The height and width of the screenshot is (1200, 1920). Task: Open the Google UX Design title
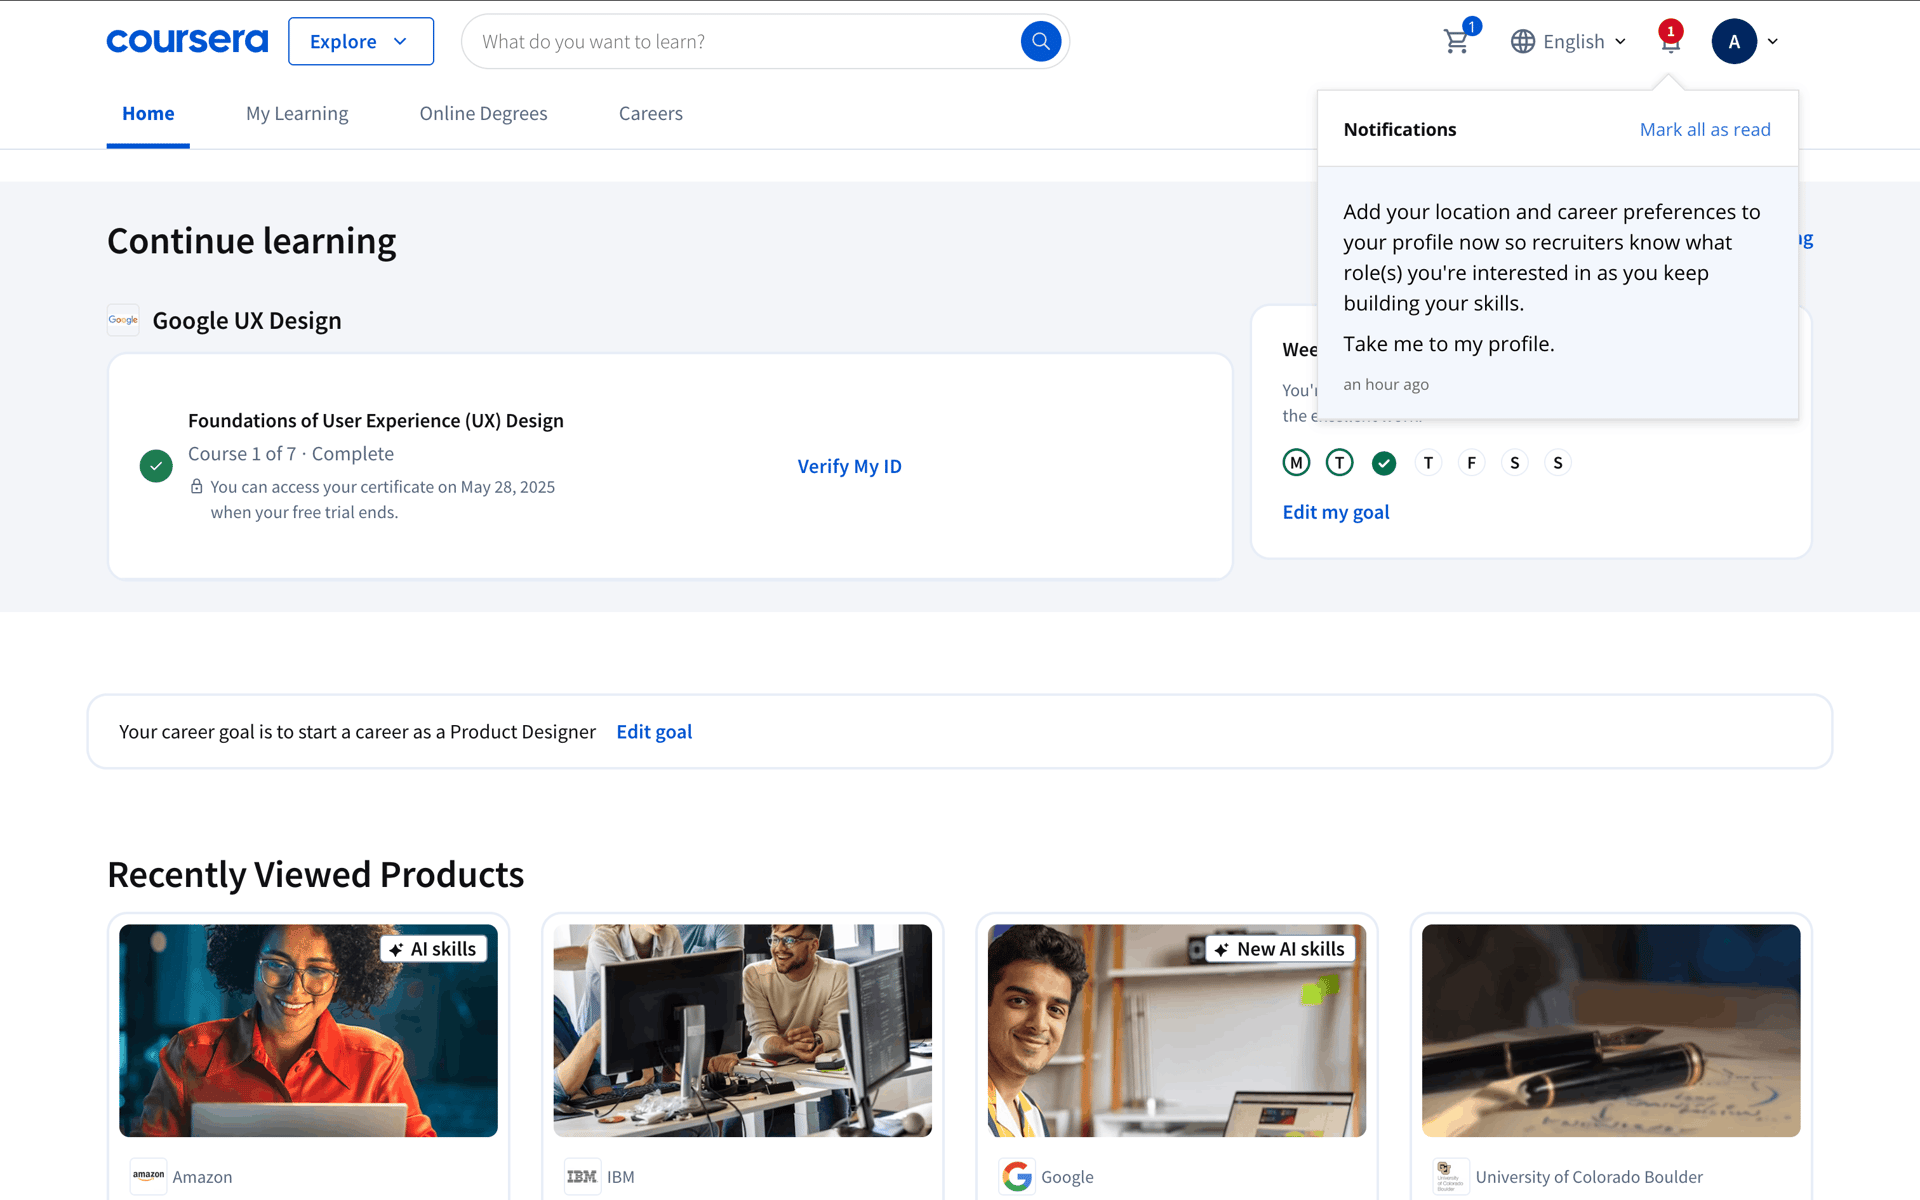point(246,320)
